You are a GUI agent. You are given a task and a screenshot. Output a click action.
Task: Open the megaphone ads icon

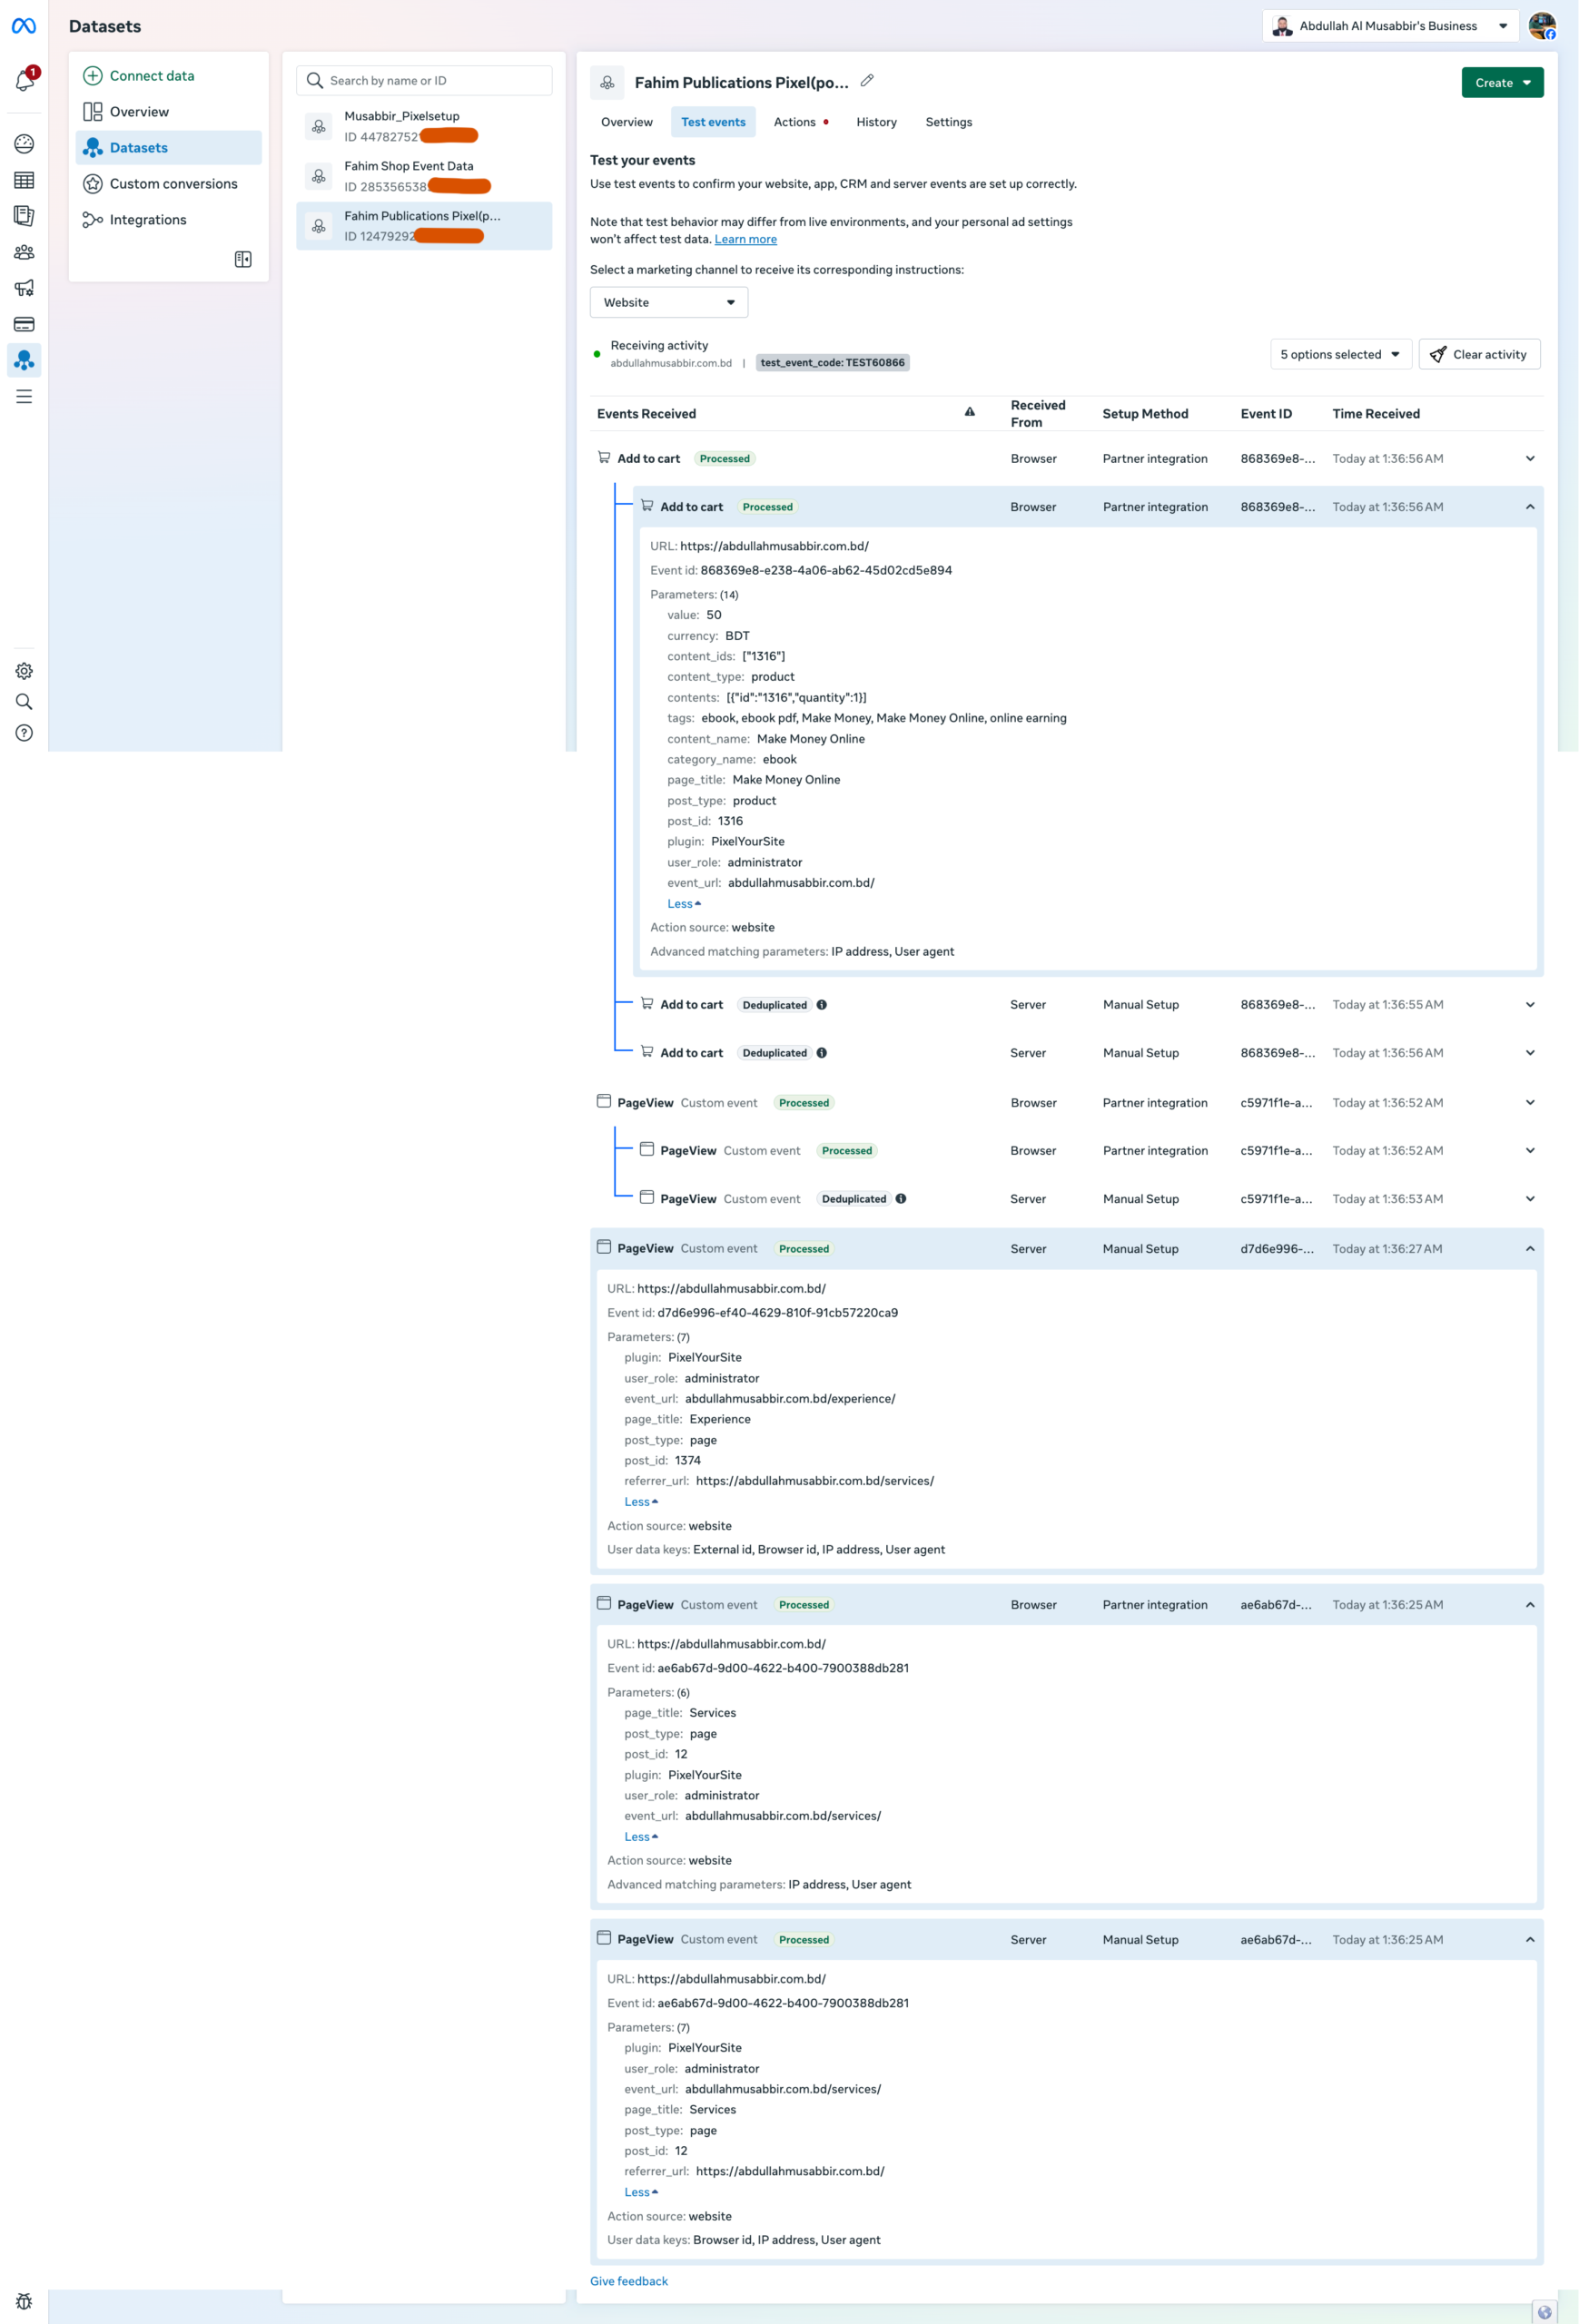point(24,288)
